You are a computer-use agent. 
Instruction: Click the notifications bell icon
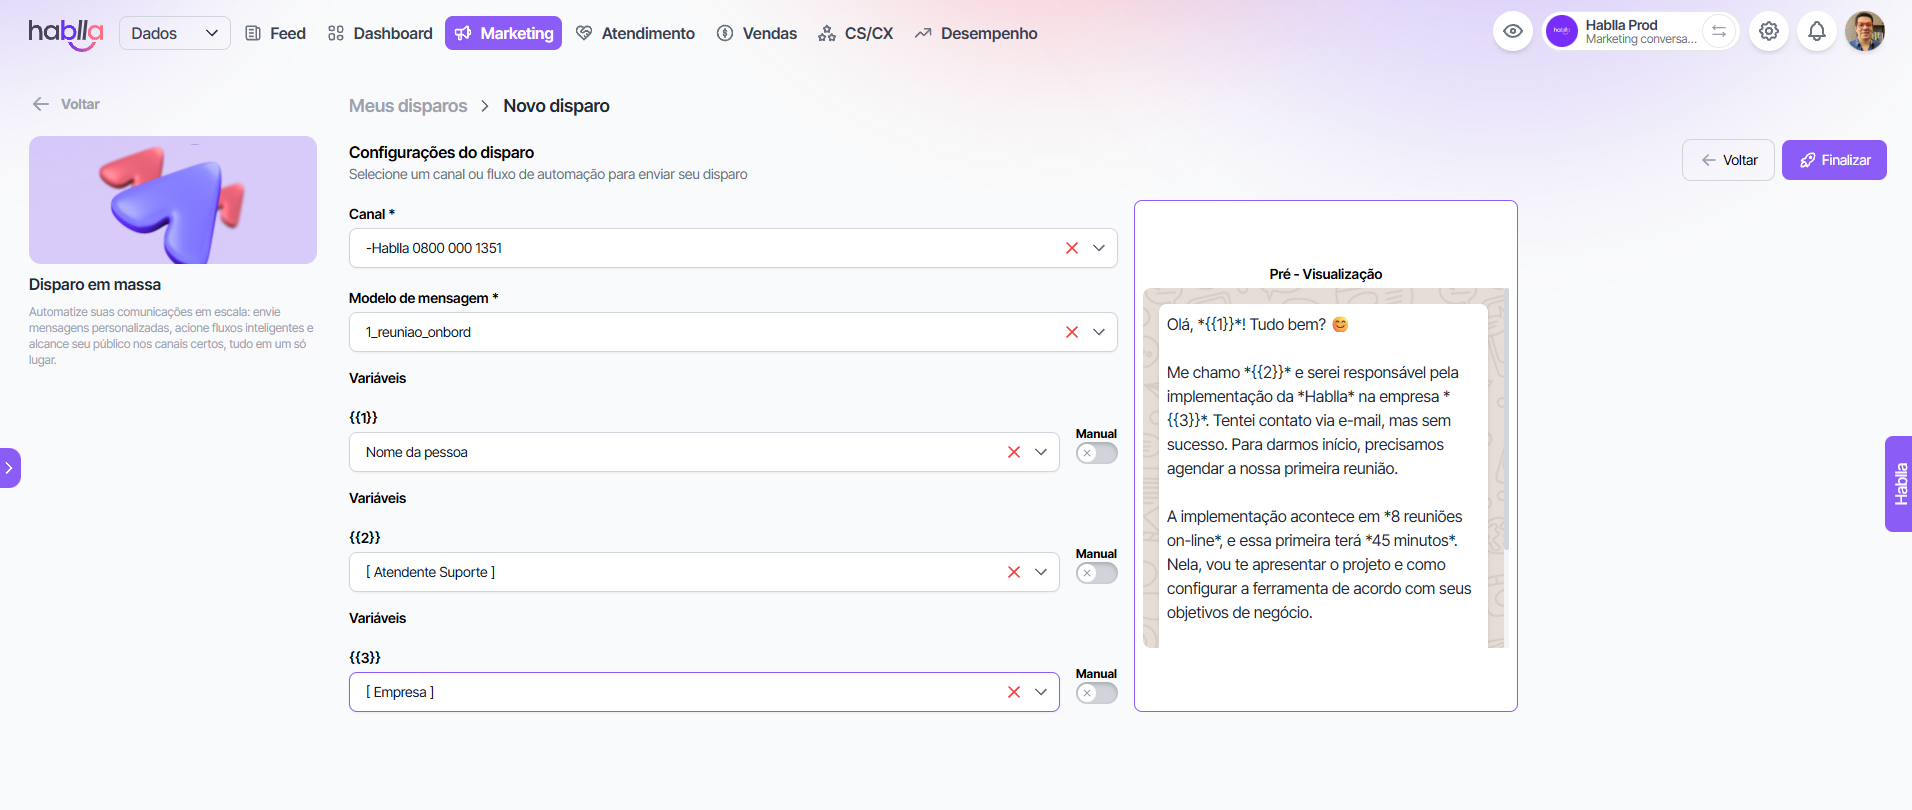1816,32
